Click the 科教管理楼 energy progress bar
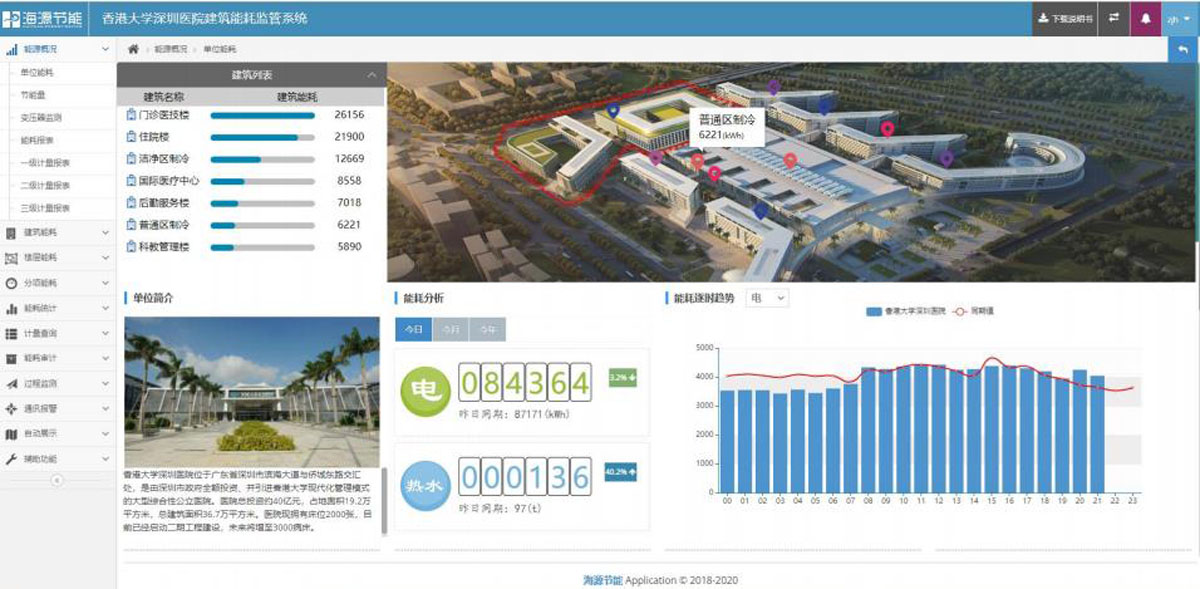The image size is (1200, 589). click(262, 247)
